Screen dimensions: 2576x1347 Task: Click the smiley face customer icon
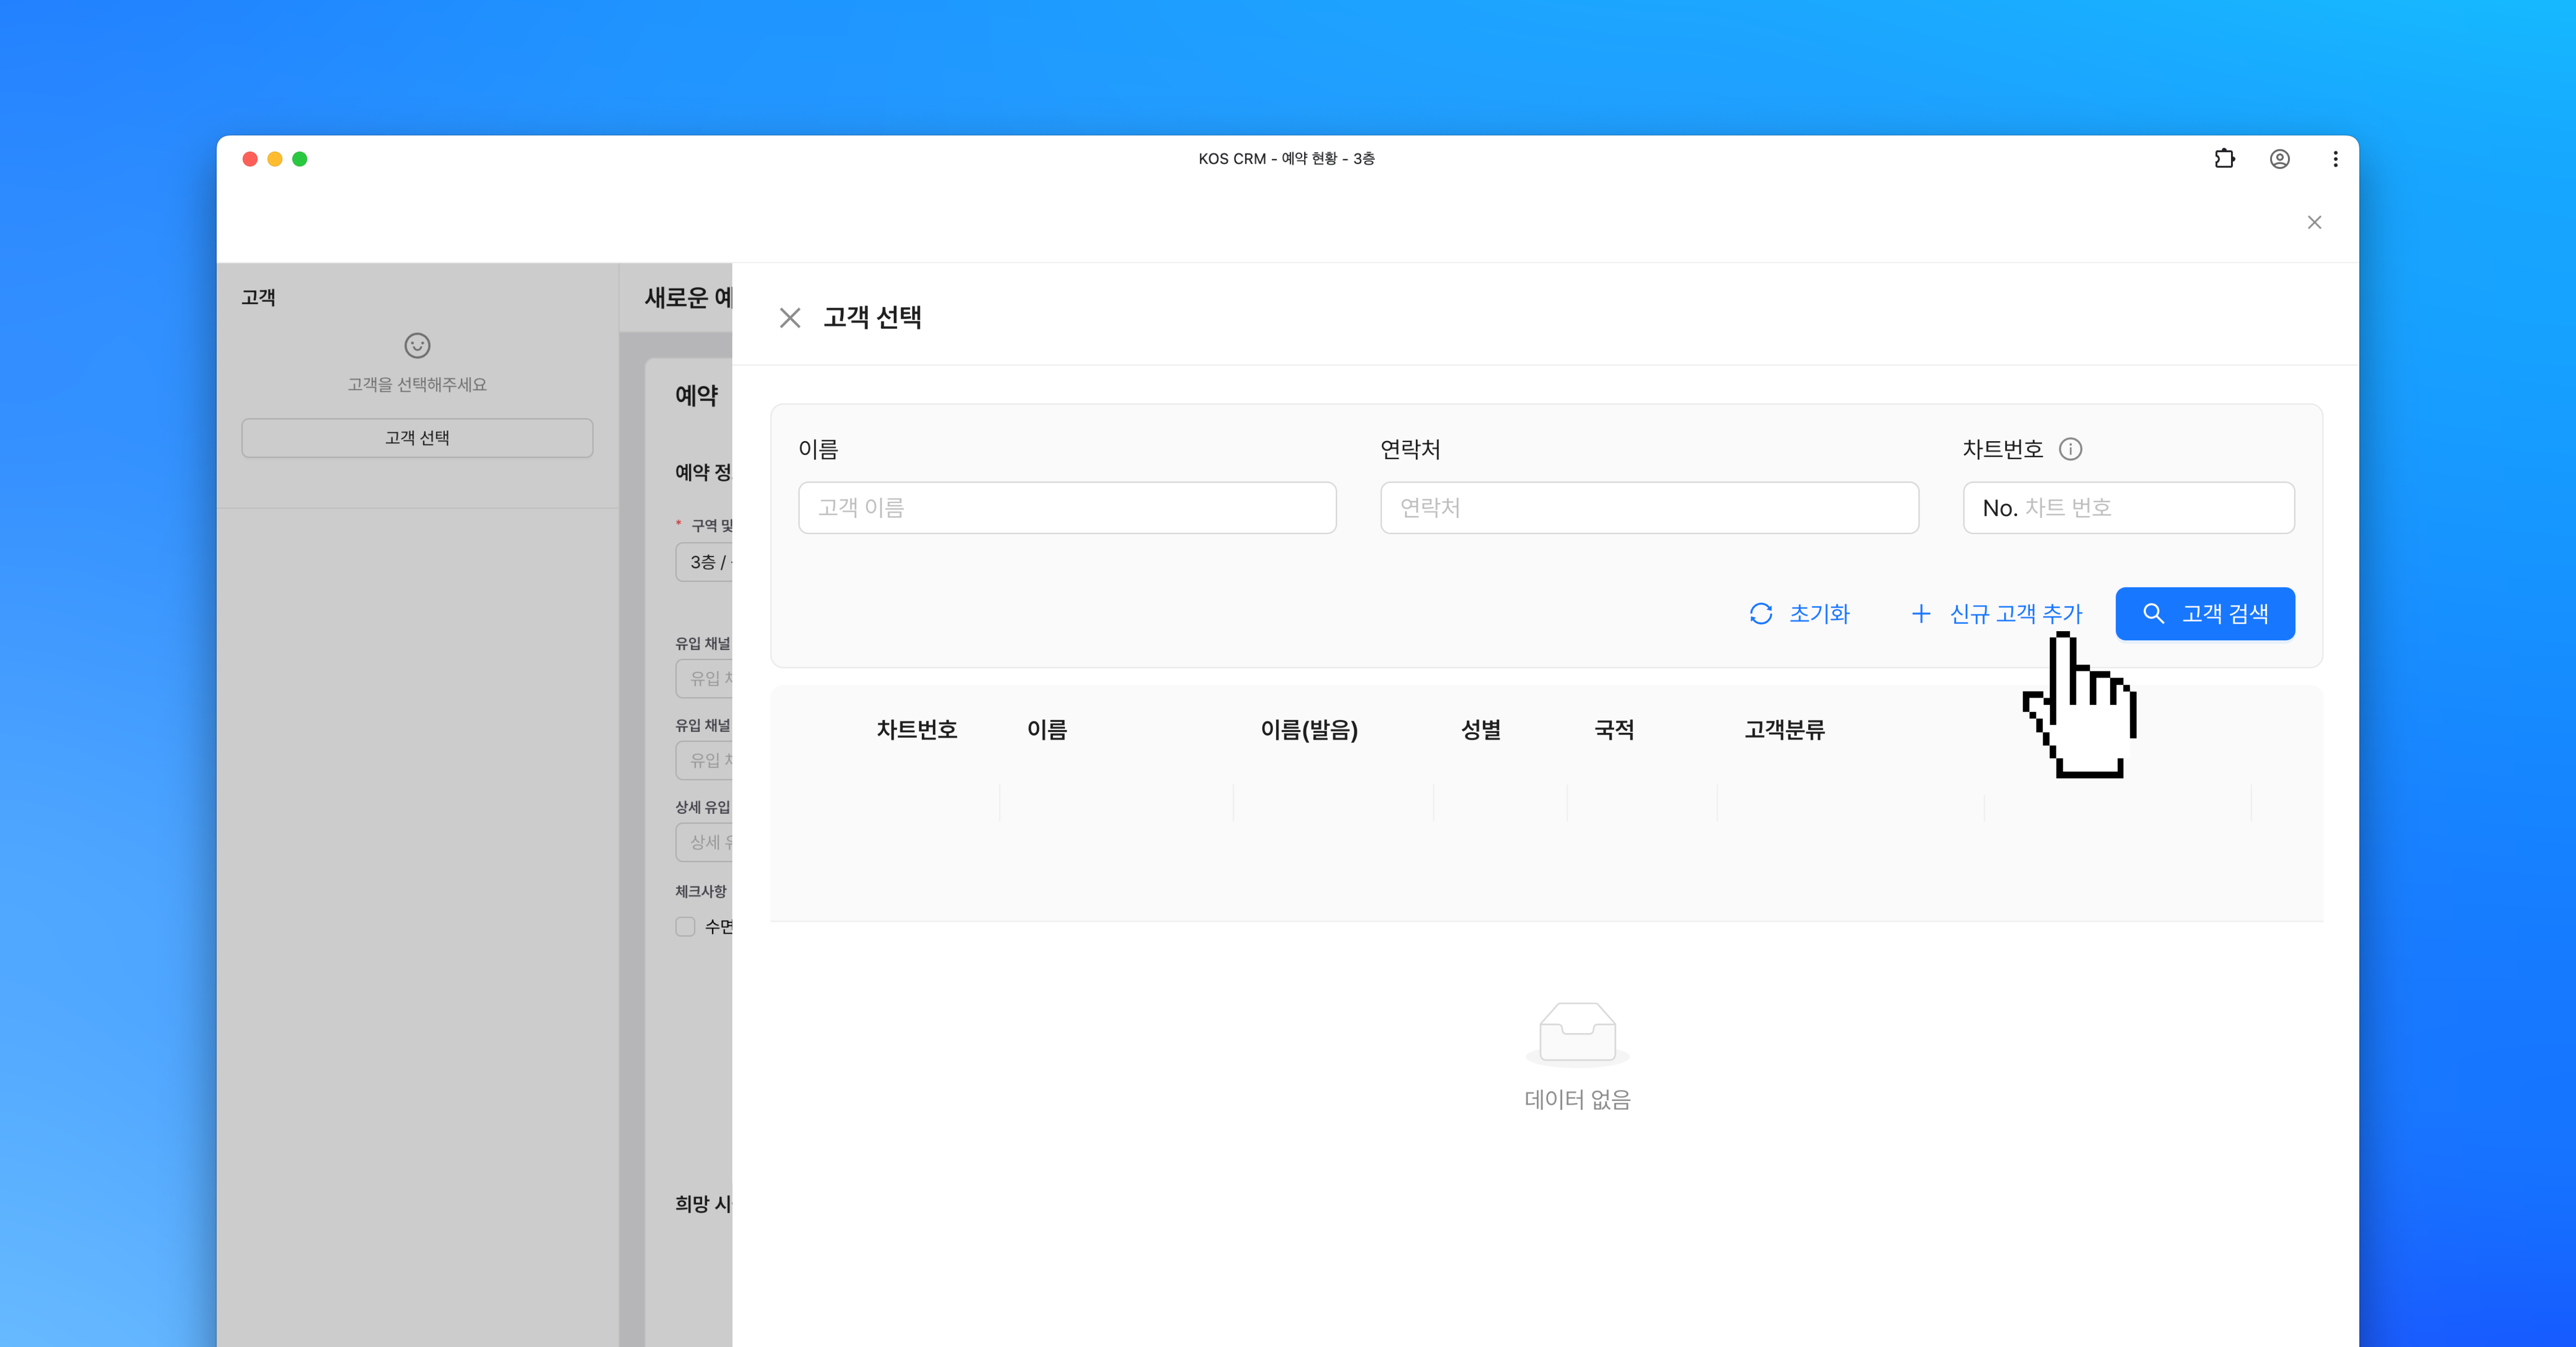coord(417,345)
